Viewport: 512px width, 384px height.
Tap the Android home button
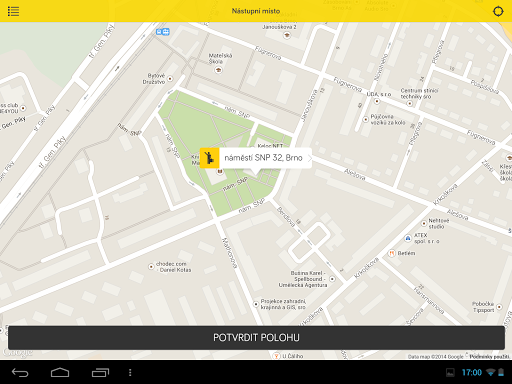tap(60, 372)
